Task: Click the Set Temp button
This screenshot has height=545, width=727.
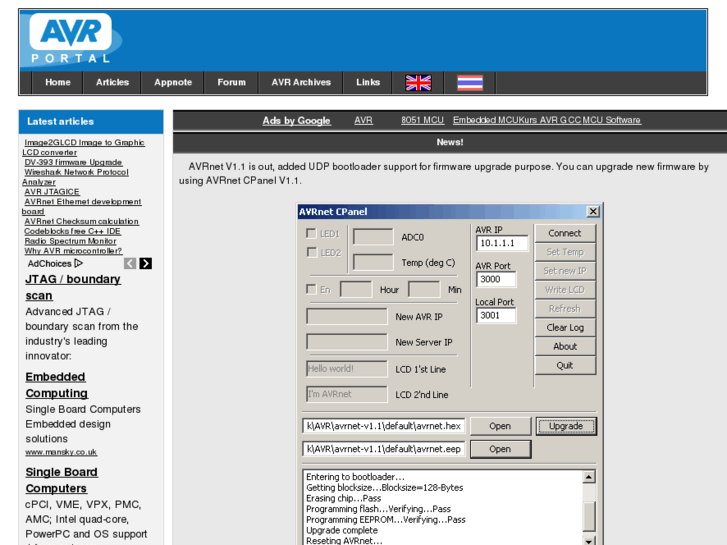Action: click(565, 252)
